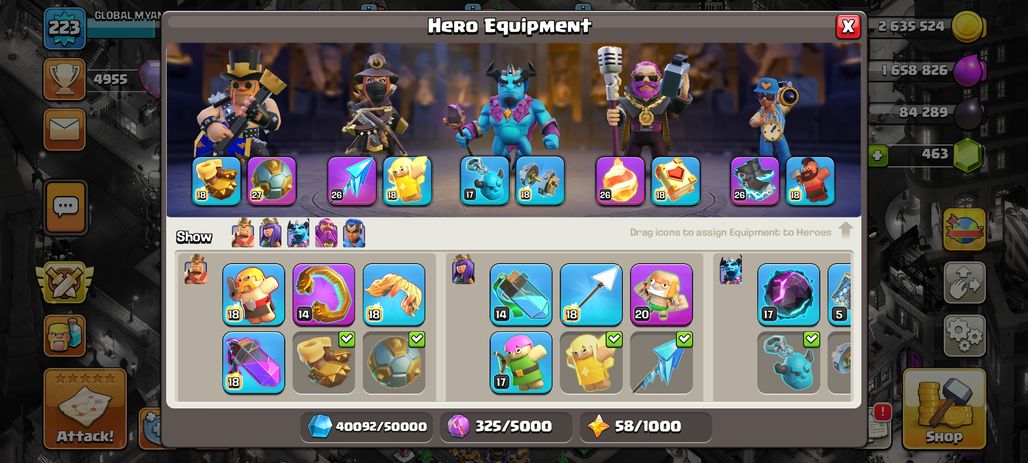Show Archer Queen equipment only
The image size is (1028, 463).
coord(270,233)
